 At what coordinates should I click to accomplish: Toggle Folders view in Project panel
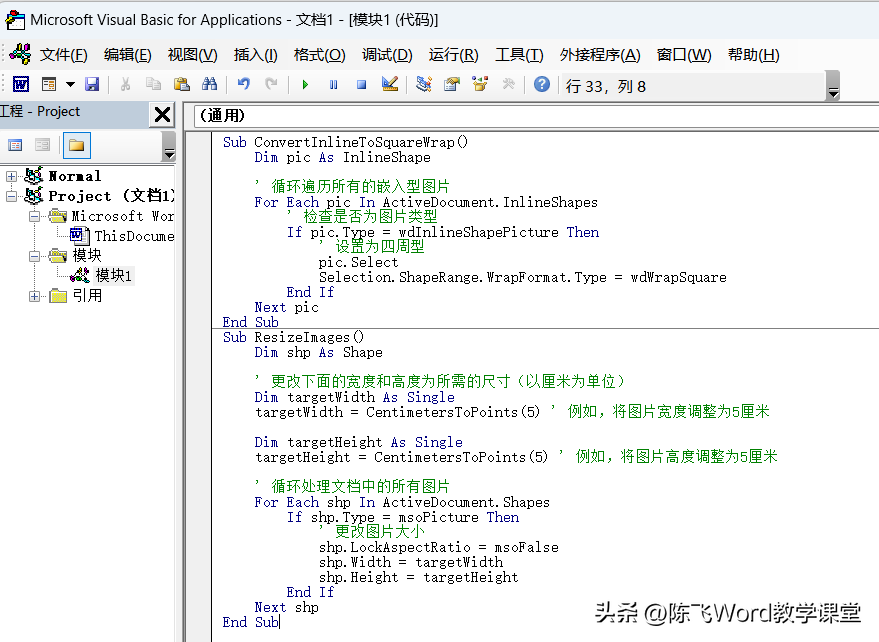(x=76, y=145)
